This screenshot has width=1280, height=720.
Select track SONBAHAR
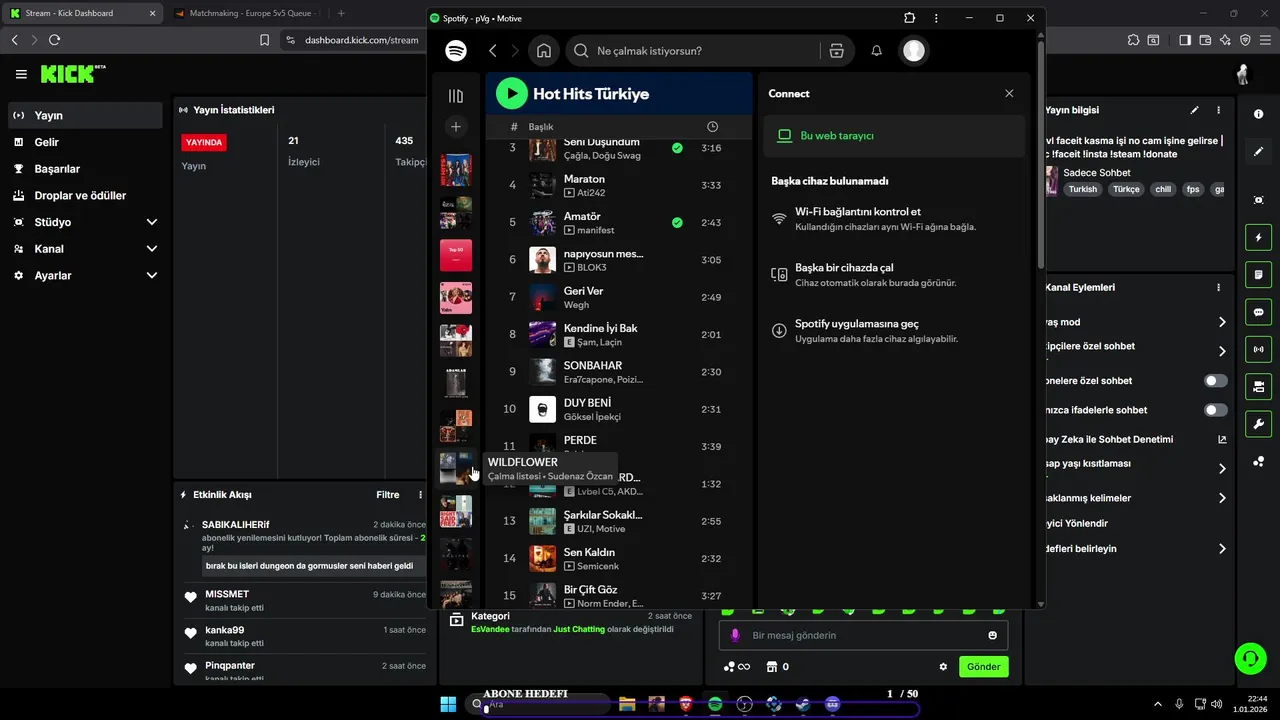618,372
